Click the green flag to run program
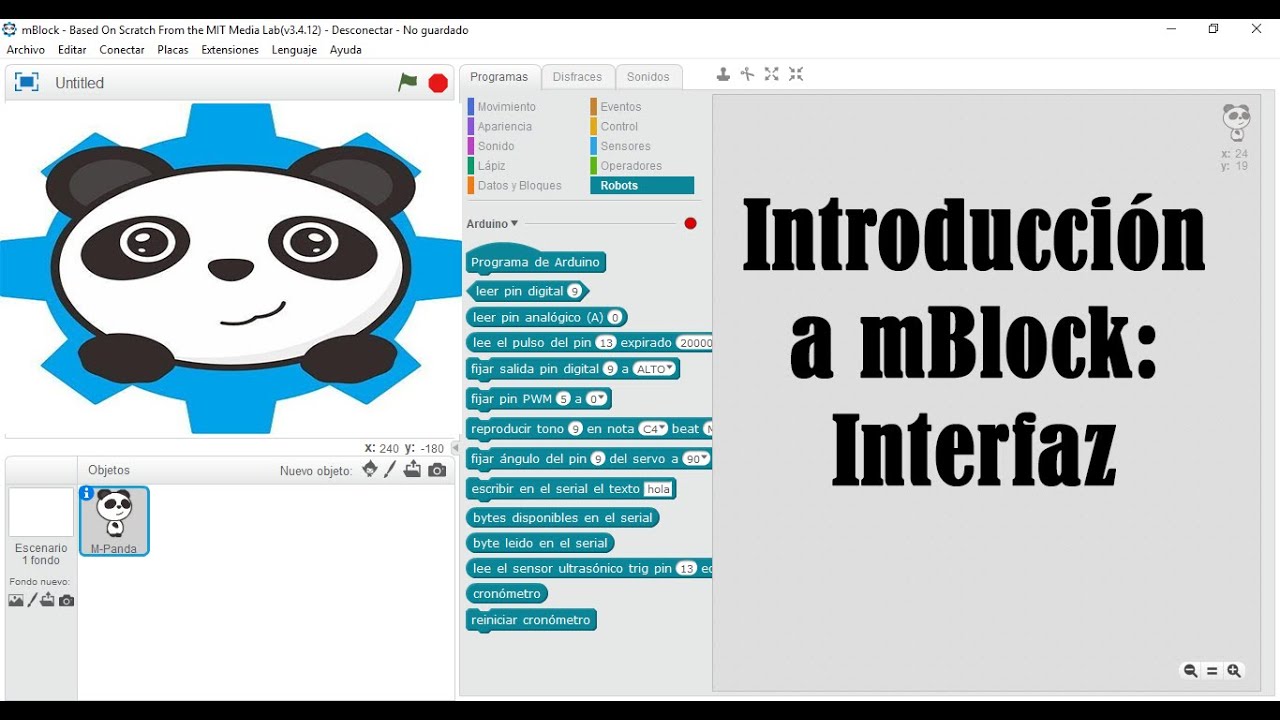The image size is (1280, 720). tap(408, 83)
